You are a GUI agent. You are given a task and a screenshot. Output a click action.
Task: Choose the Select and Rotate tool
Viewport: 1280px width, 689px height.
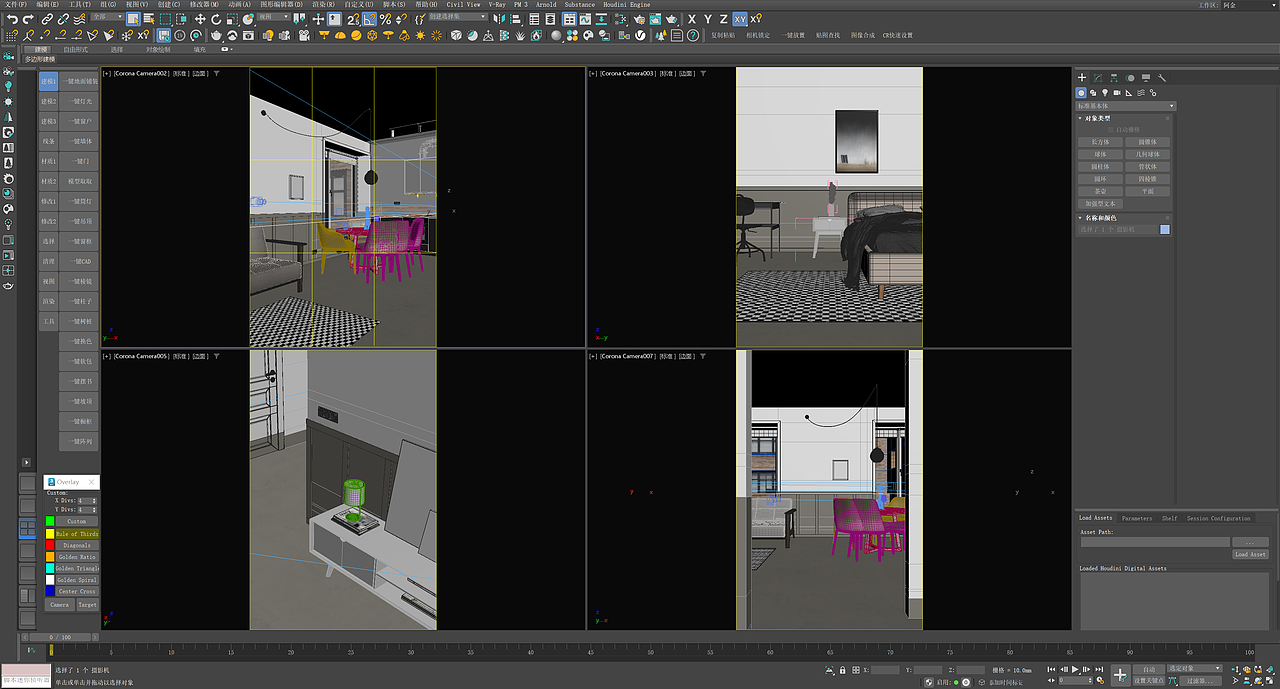(x=216, y=18)
